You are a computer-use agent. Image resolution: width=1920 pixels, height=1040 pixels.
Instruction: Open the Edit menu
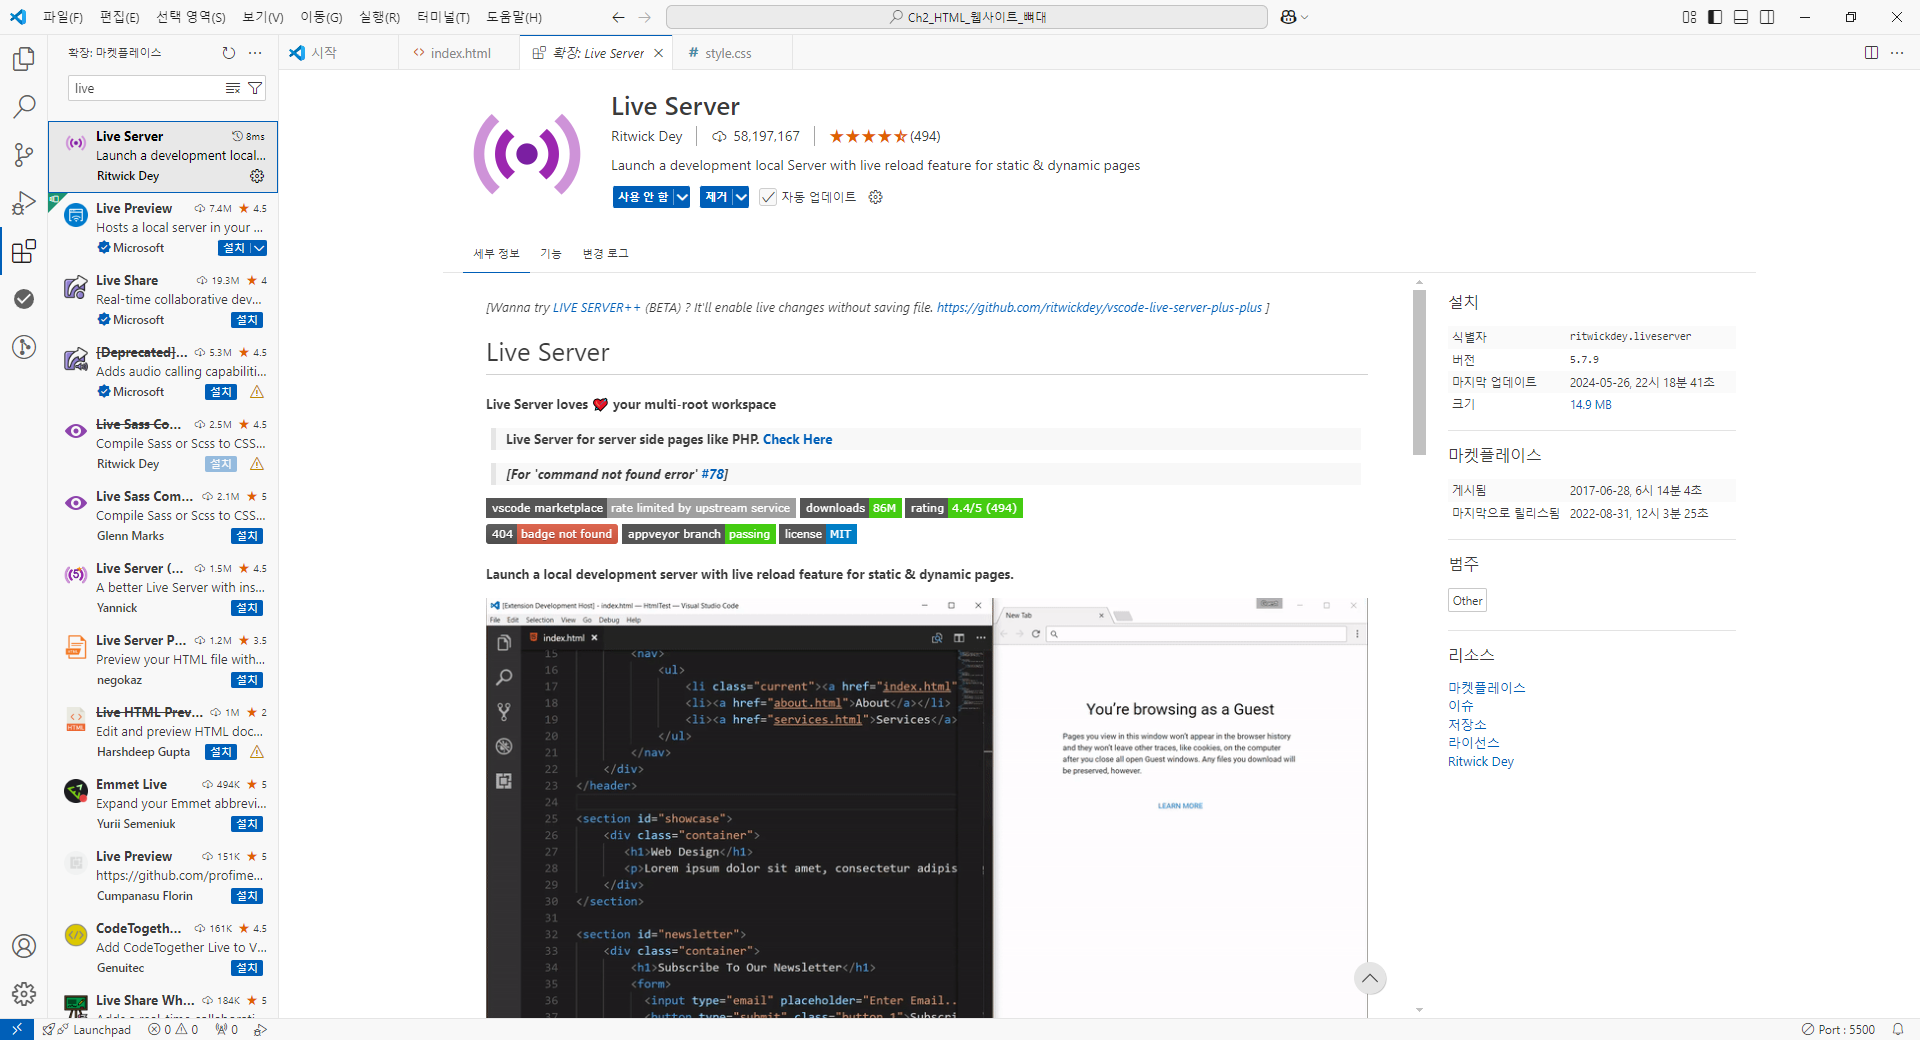(x=120, y=17)
